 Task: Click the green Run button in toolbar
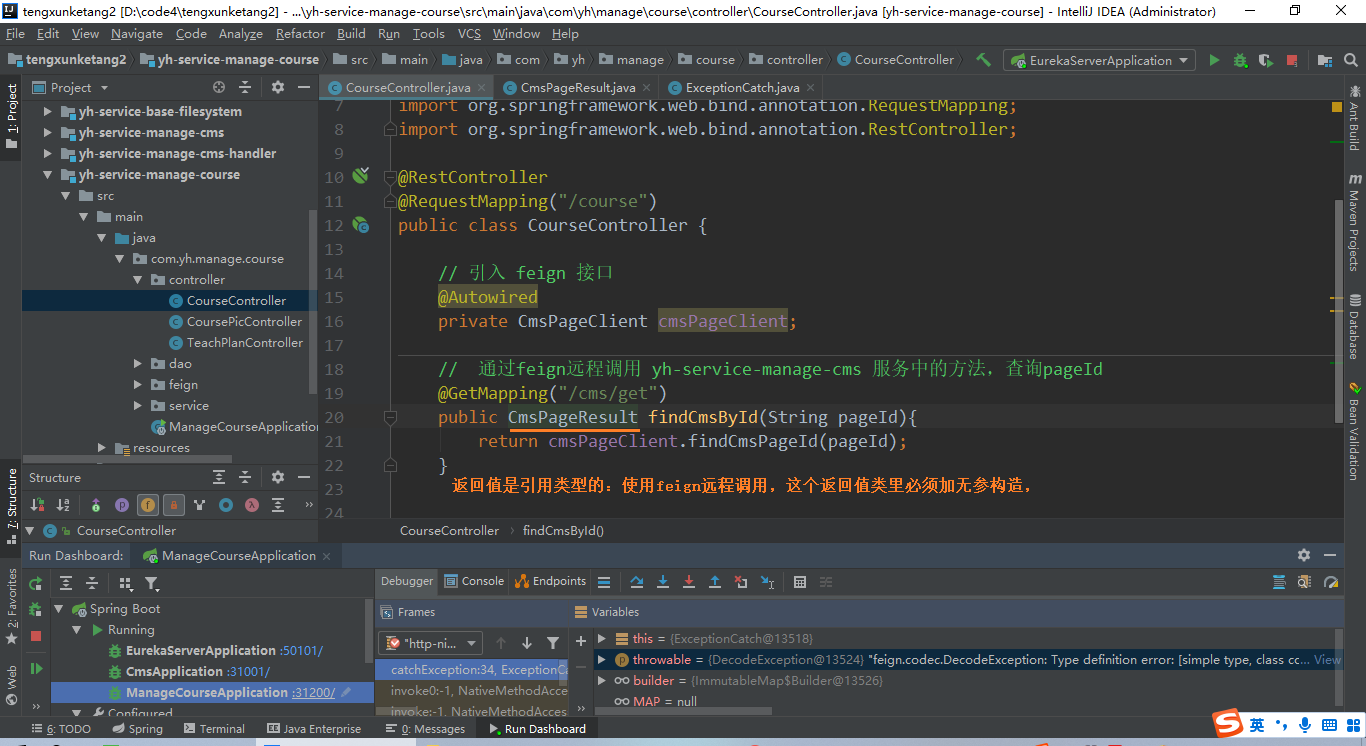(x=1213, y=60)
